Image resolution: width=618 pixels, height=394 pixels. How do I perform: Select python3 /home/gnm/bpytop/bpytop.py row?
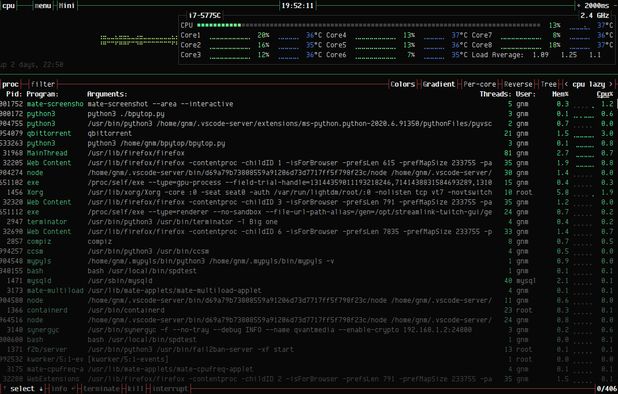[307, 143]
